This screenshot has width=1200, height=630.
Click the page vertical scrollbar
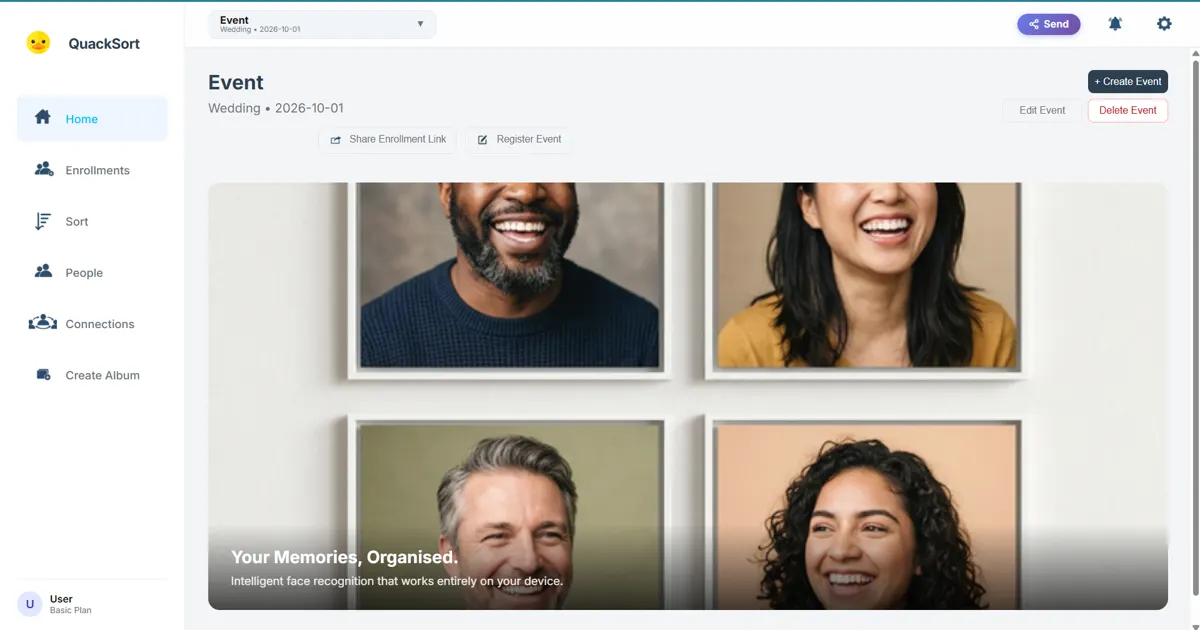(x=1194, y=330)
